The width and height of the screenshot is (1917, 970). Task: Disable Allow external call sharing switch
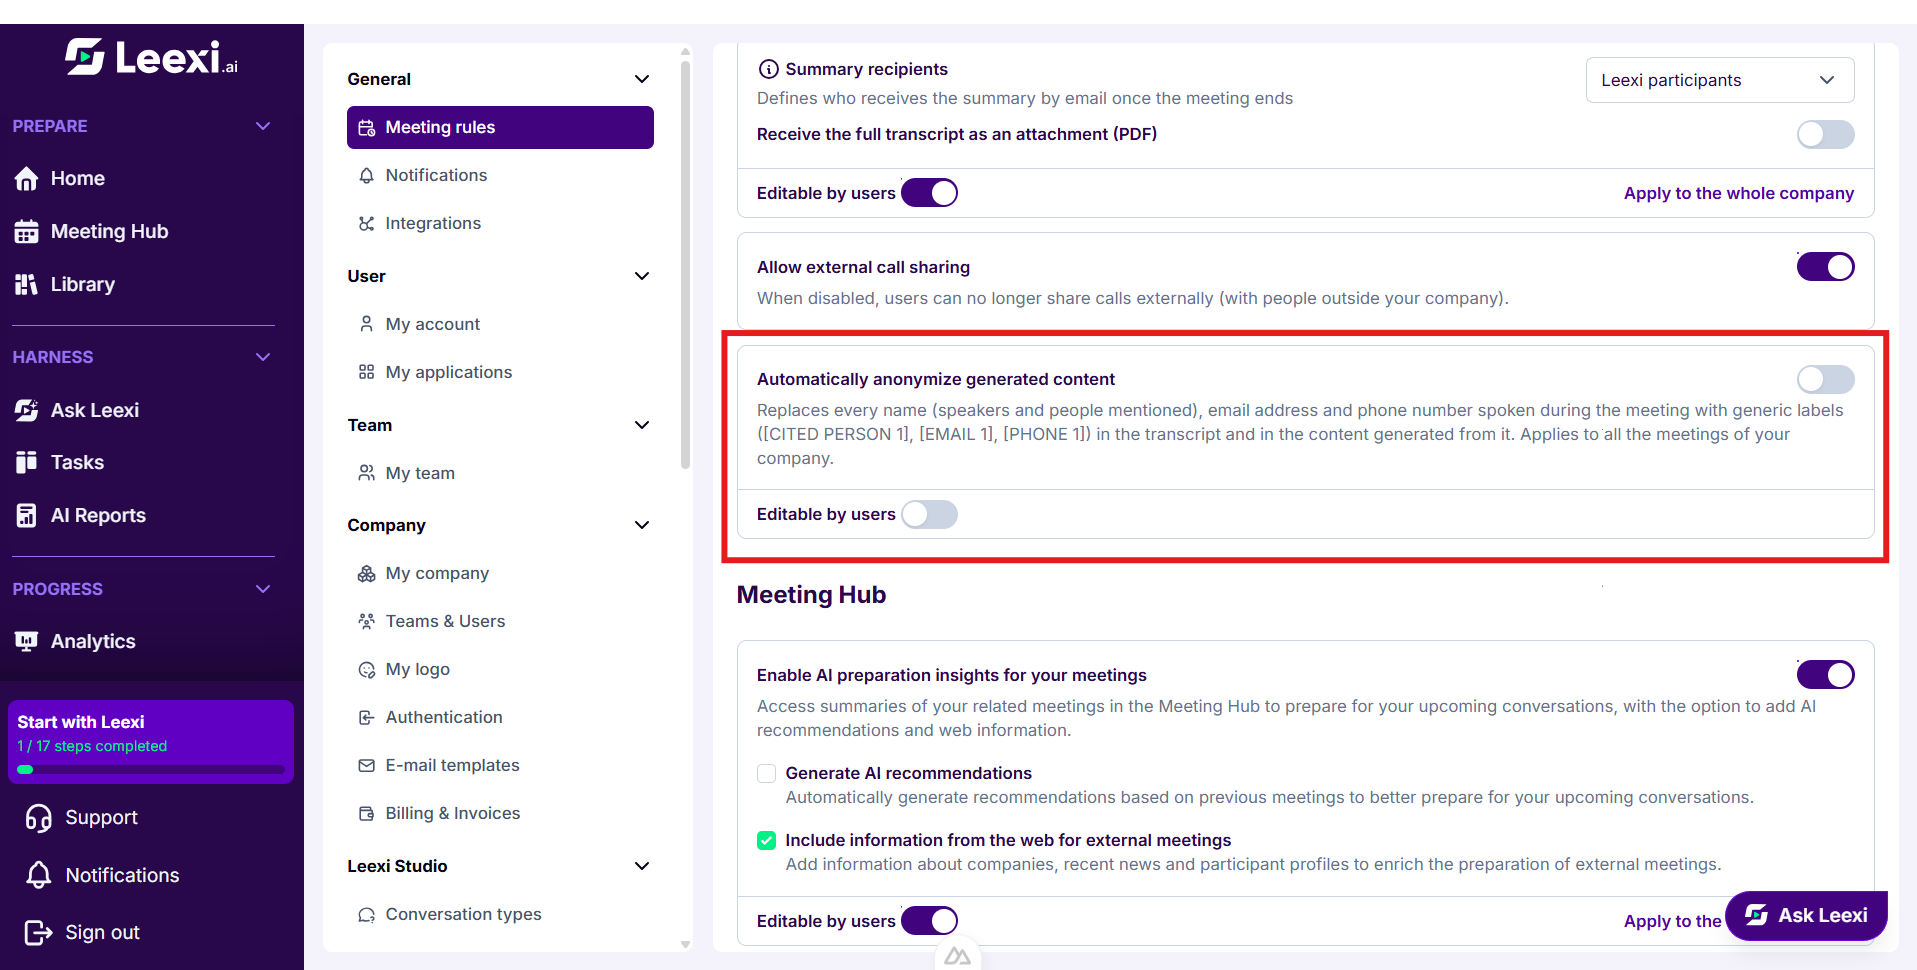click(x=1825, y=267)
